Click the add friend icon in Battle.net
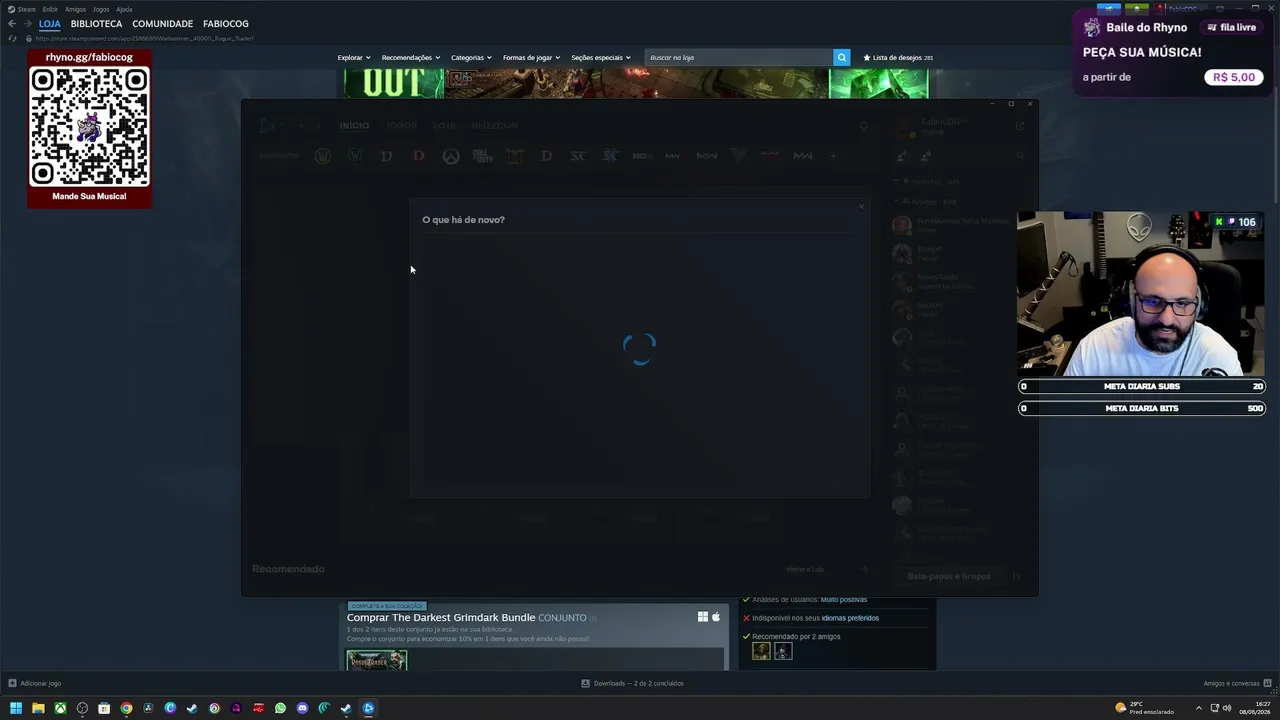 [902, 156]
